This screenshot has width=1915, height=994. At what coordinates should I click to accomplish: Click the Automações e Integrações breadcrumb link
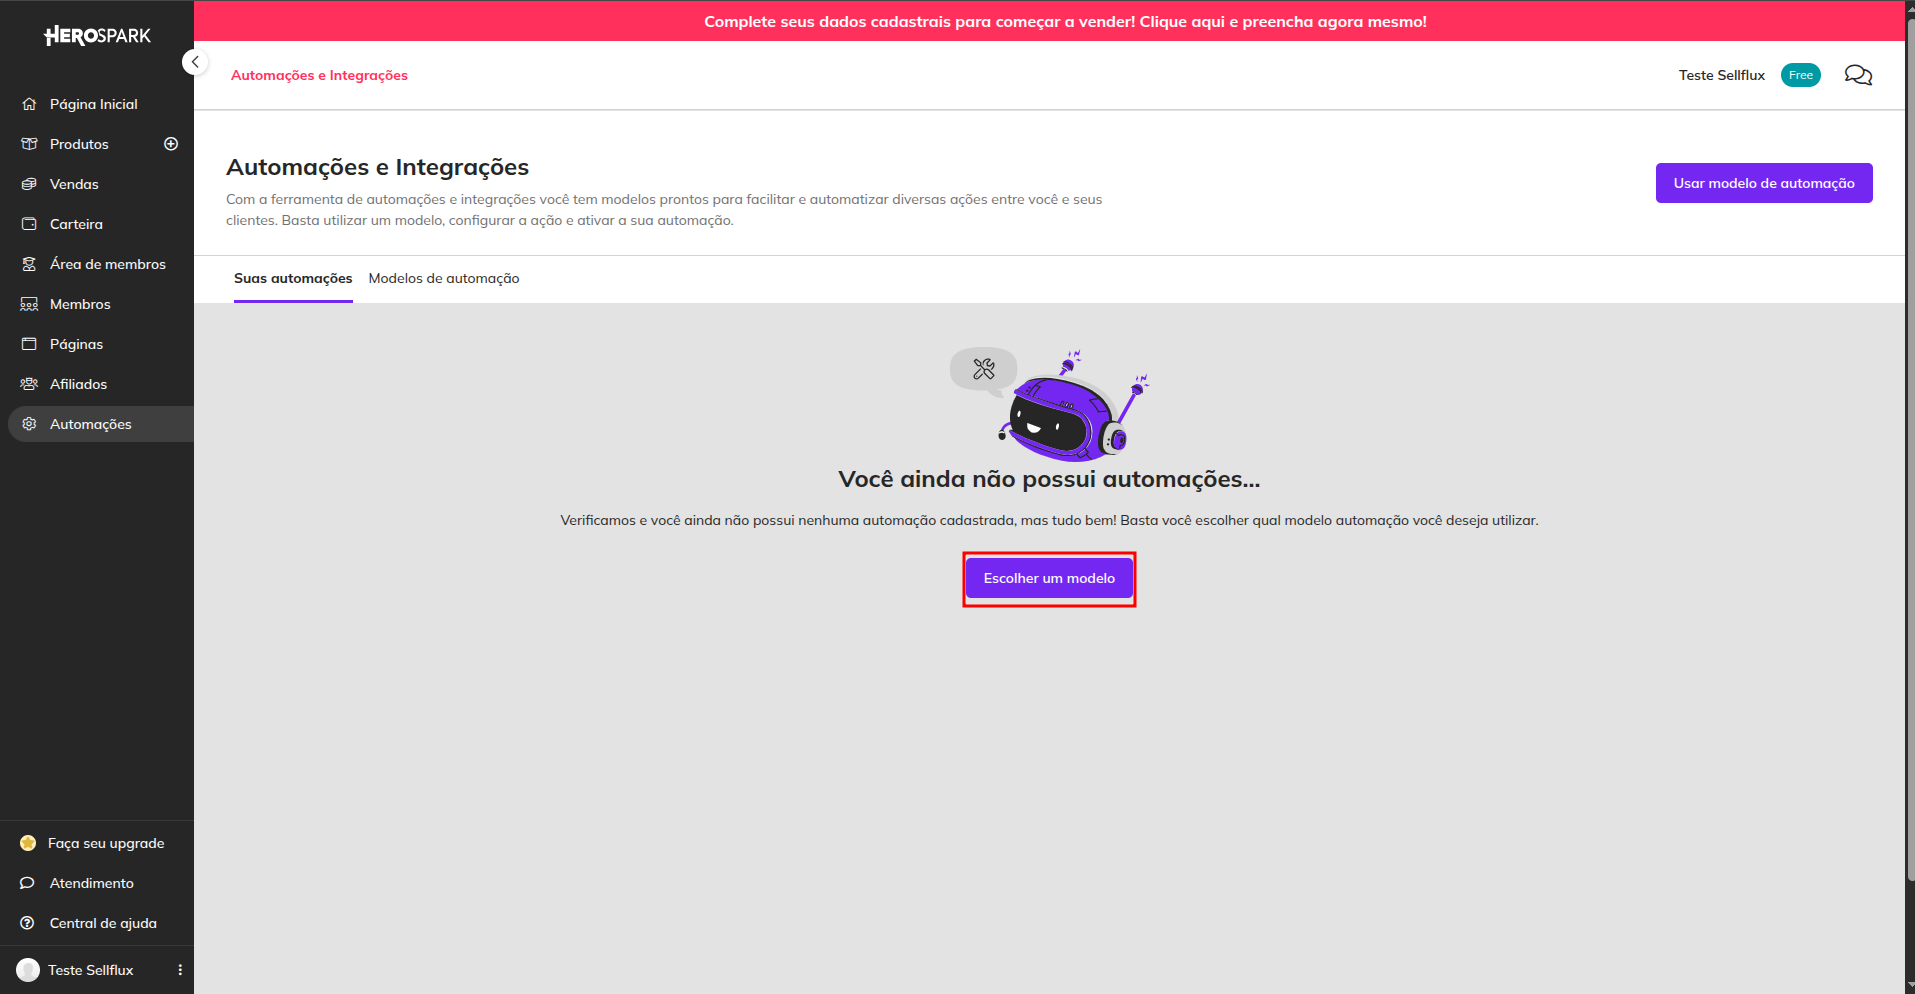319,75
